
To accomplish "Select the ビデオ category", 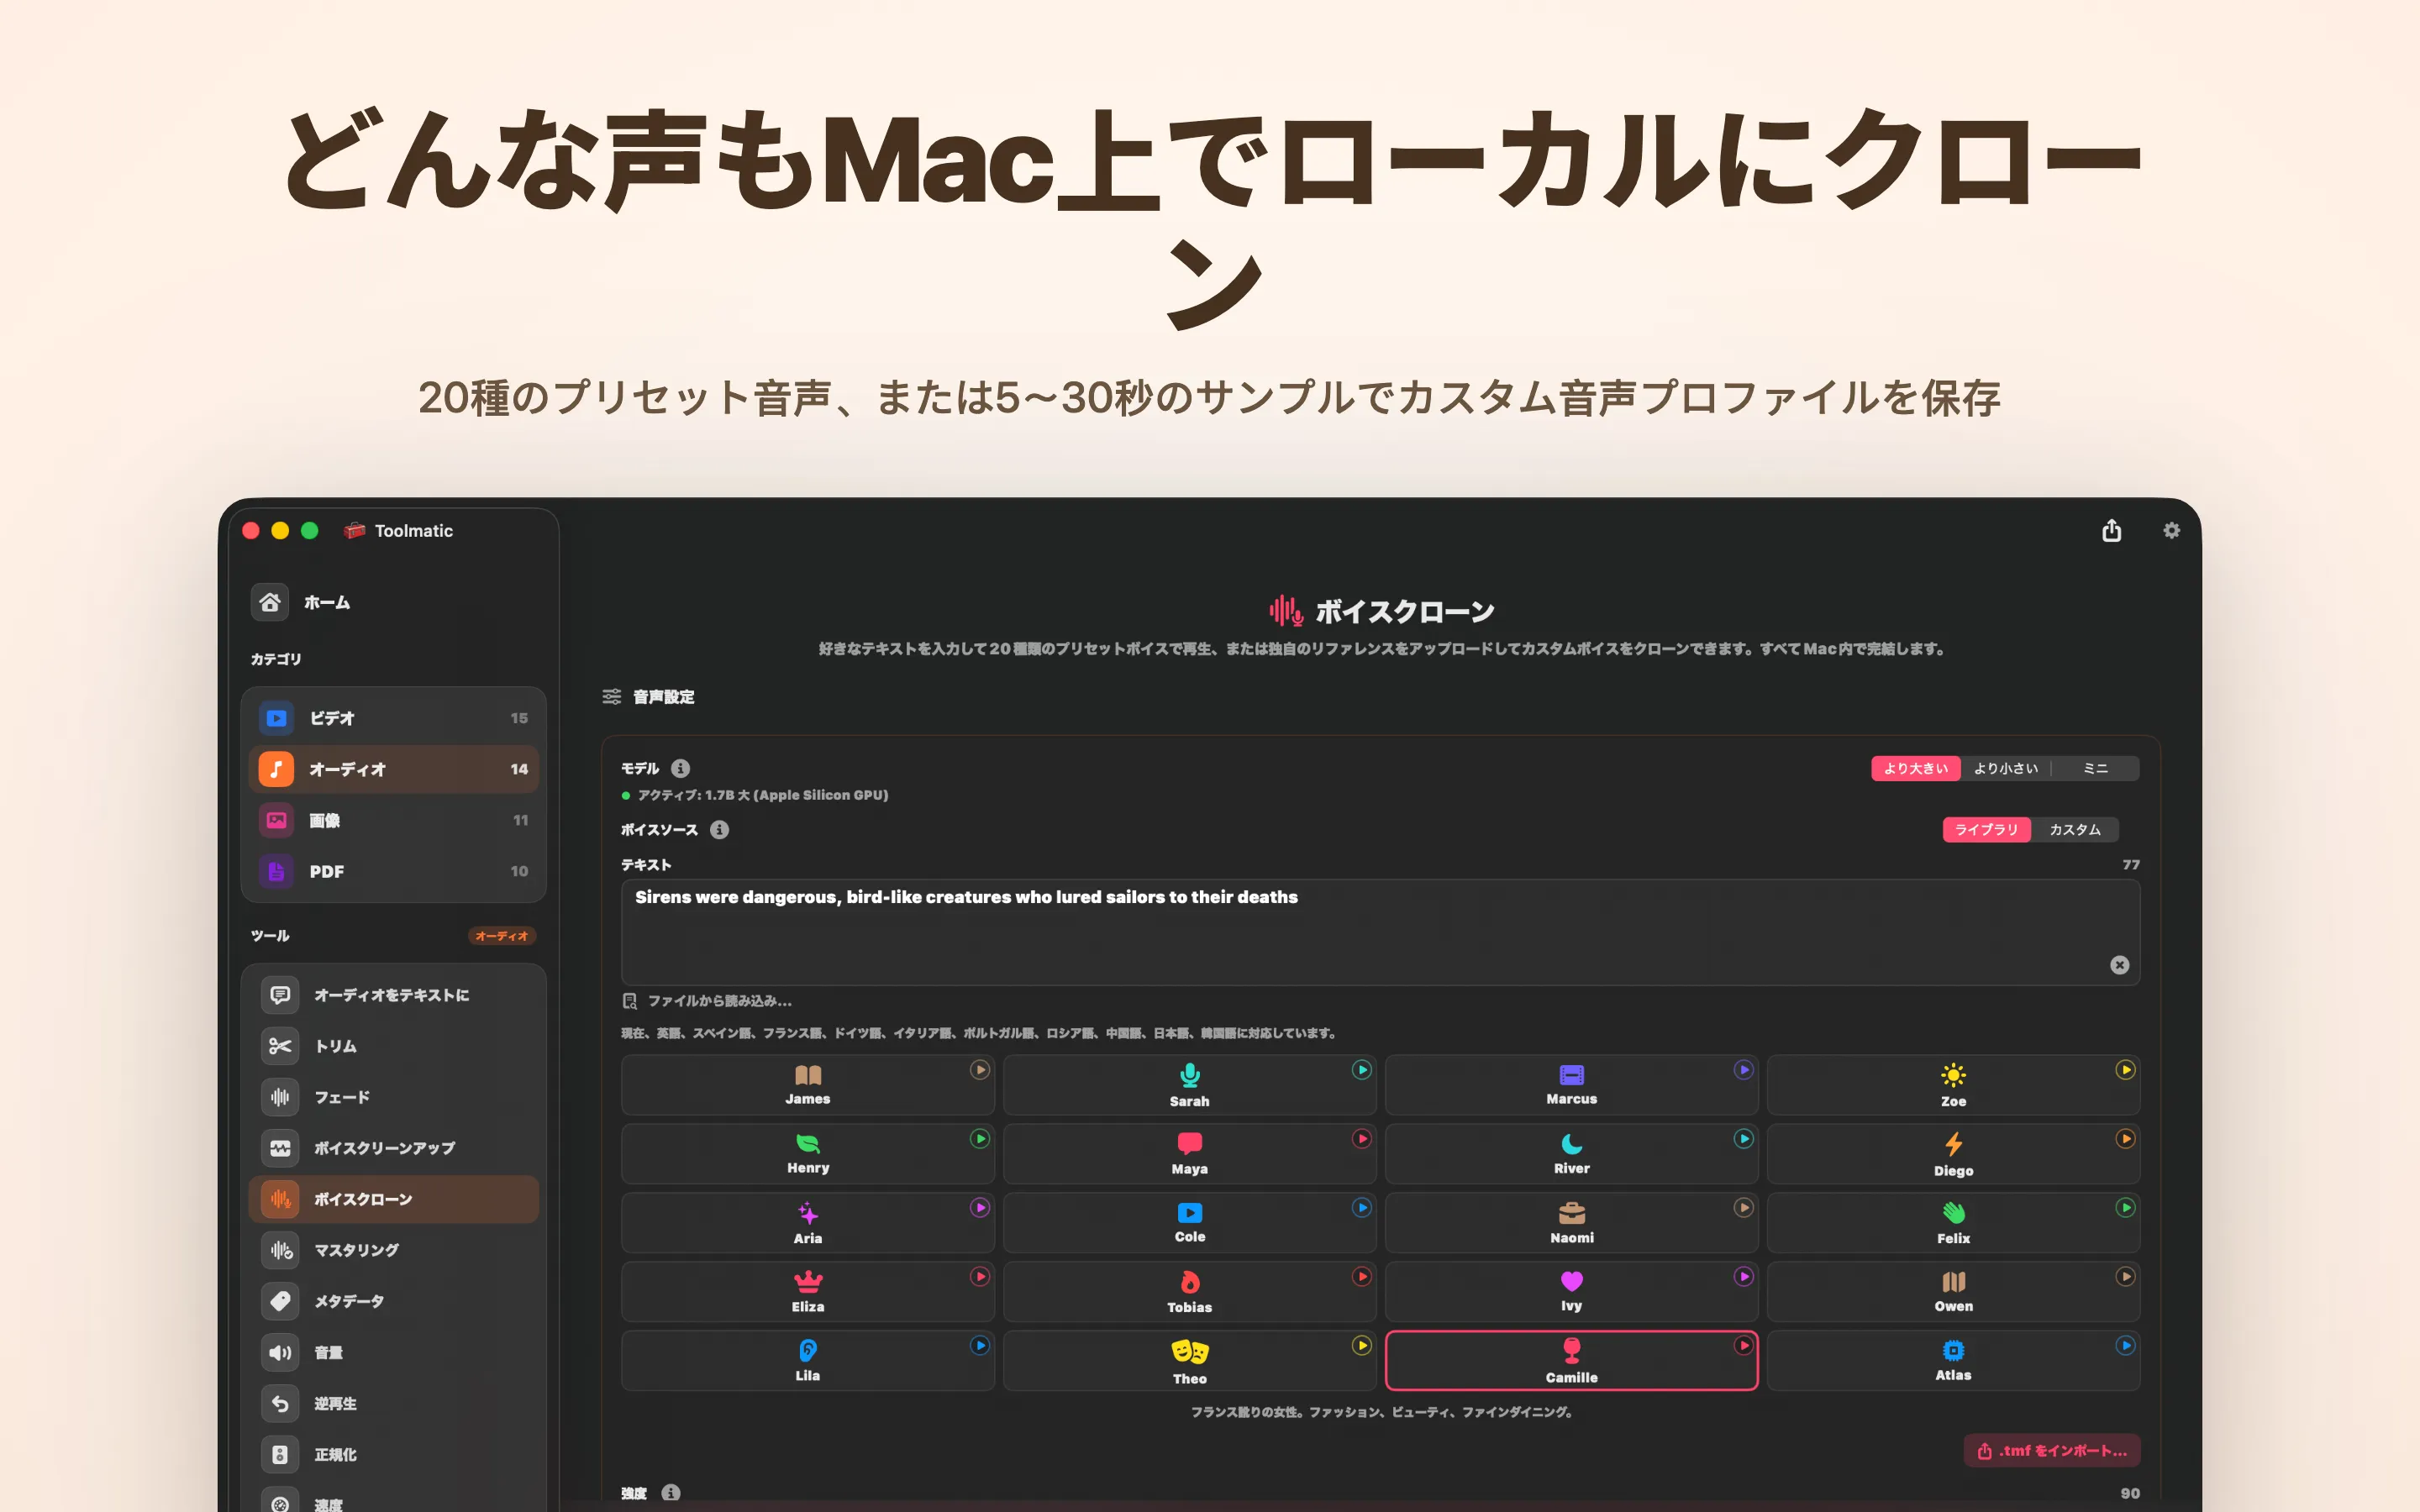I will pos(393,718).
